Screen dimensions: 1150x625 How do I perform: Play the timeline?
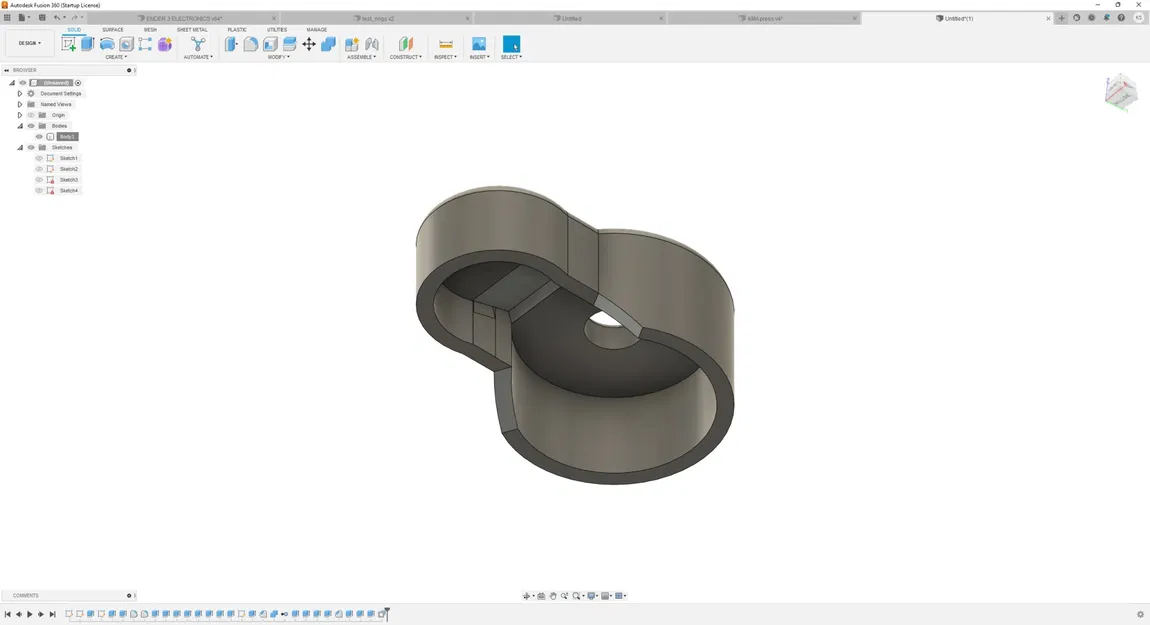pyautogui.click(x=29, y=614)
